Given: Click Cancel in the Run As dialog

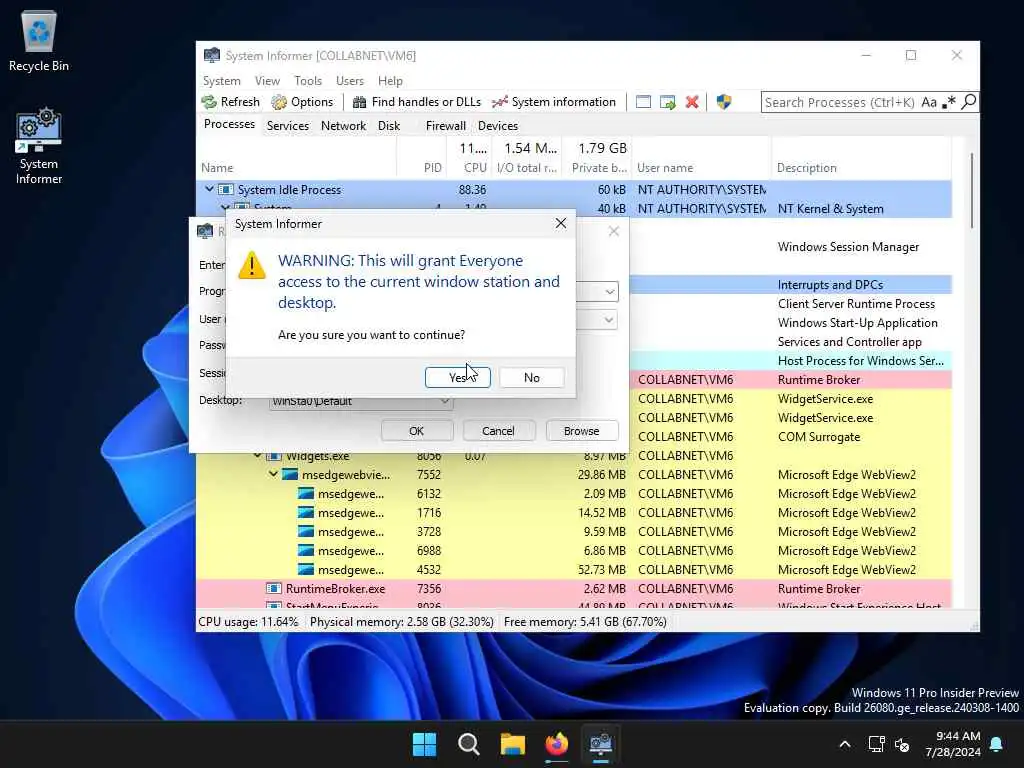Looking at the screenshot, I should (498, 431).
